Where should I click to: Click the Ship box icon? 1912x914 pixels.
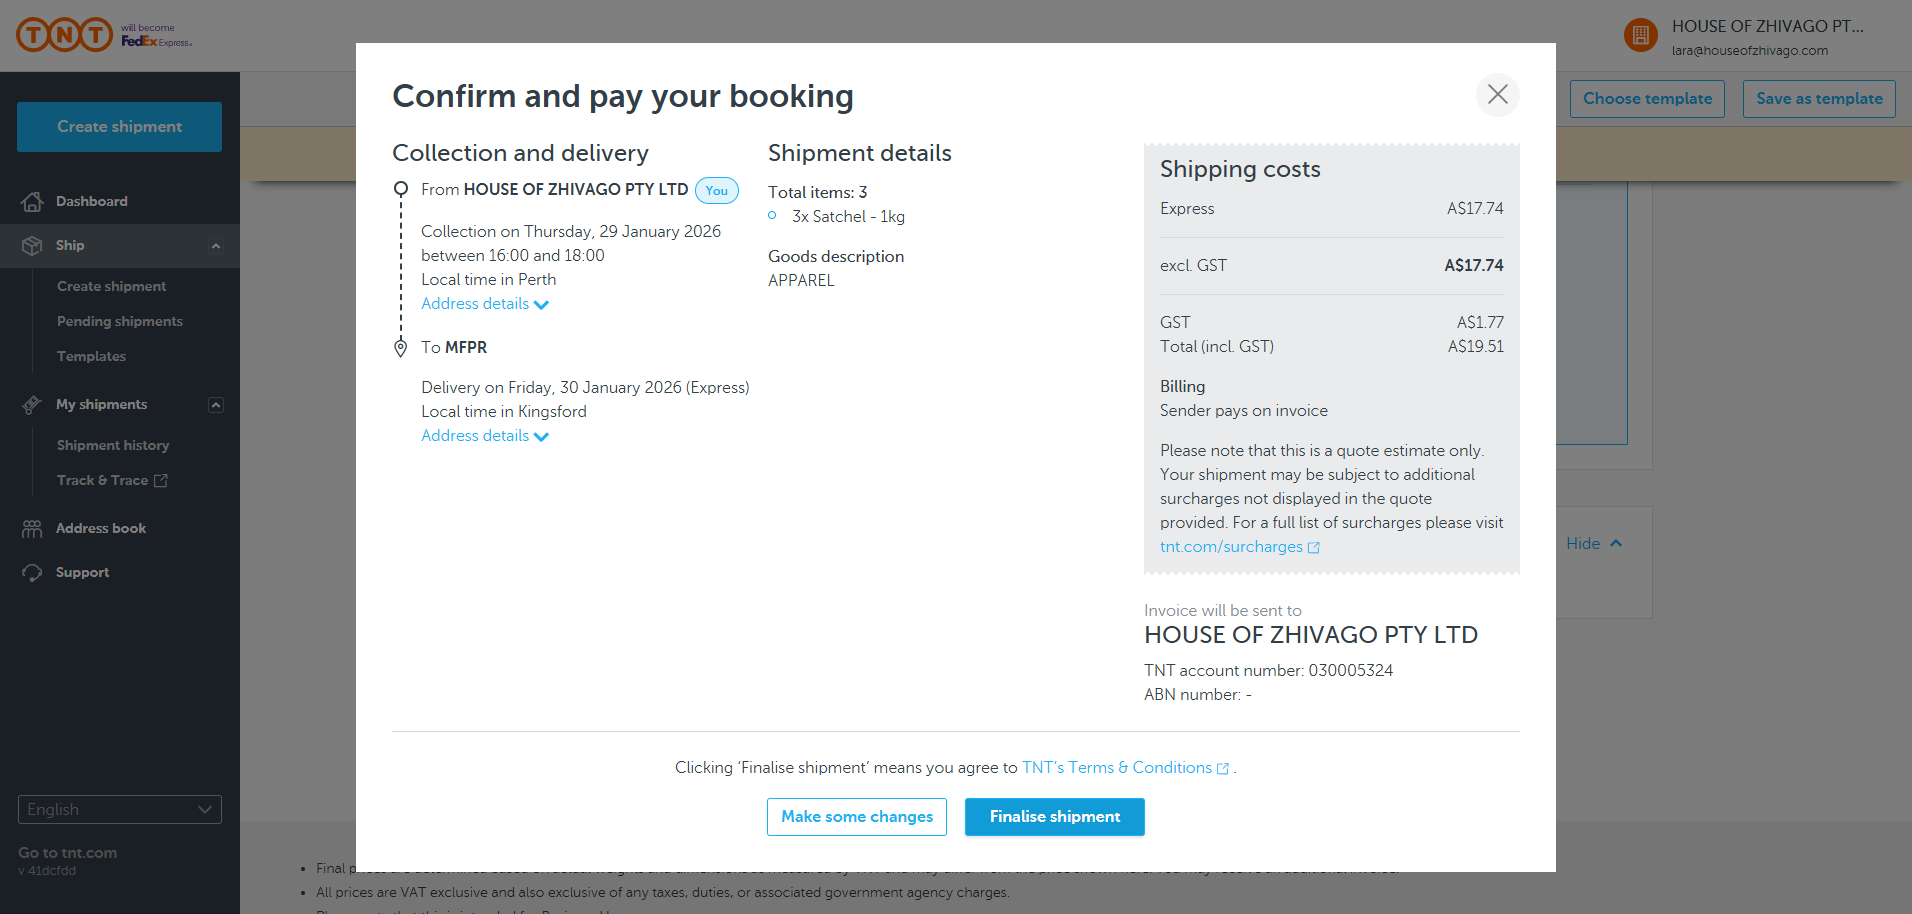click(32, 246)
